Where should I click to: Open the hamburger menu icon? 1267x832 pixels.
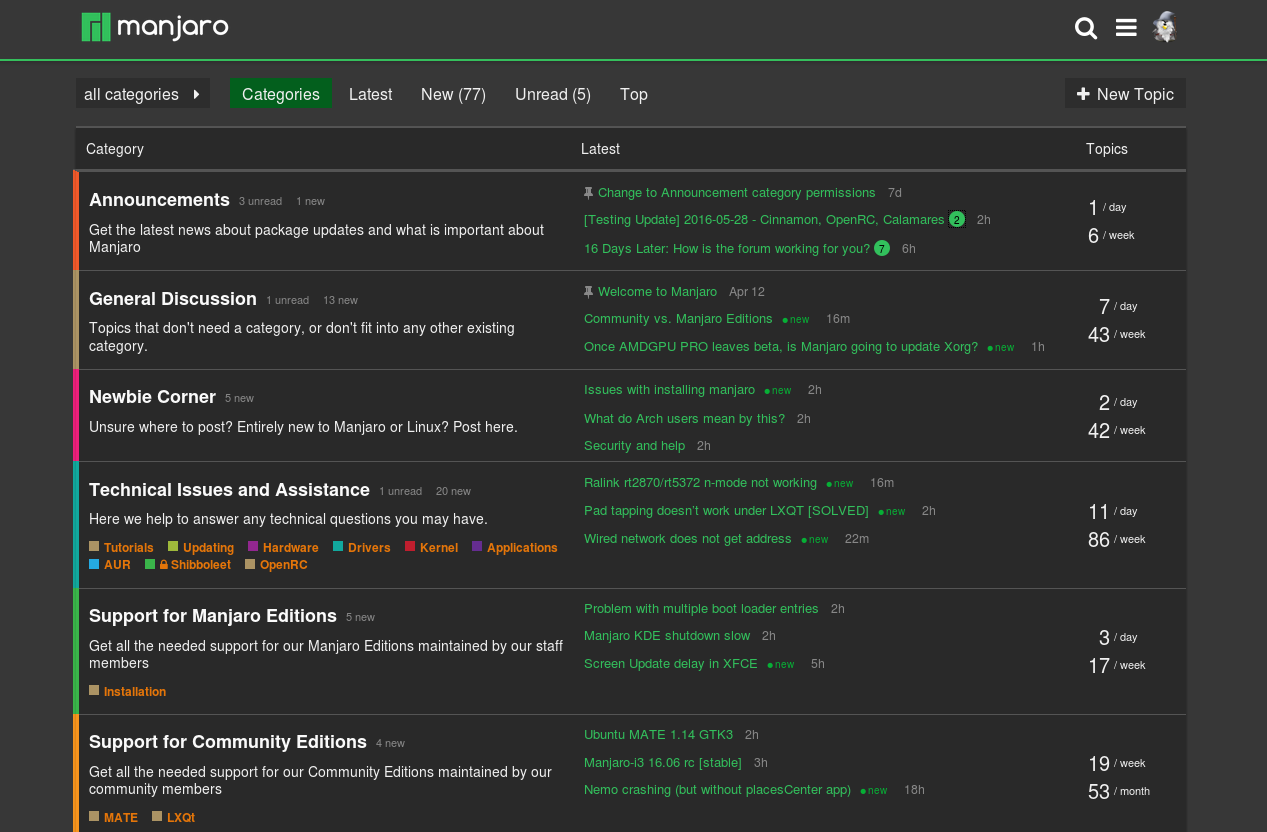1126,28
